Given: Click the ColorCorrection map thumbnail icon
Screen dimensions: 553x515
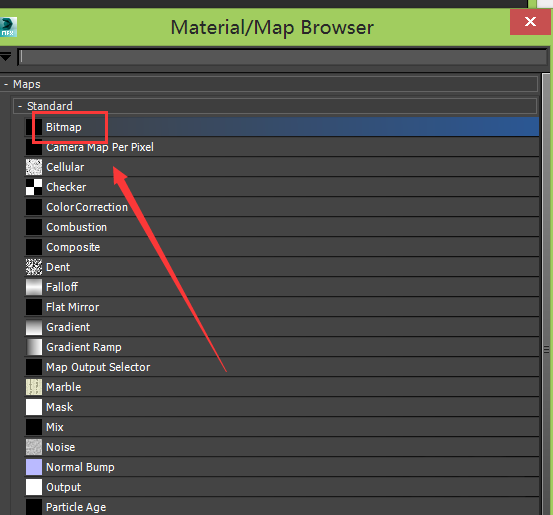Looking at the screenshot, I should [x=34, y=207].
